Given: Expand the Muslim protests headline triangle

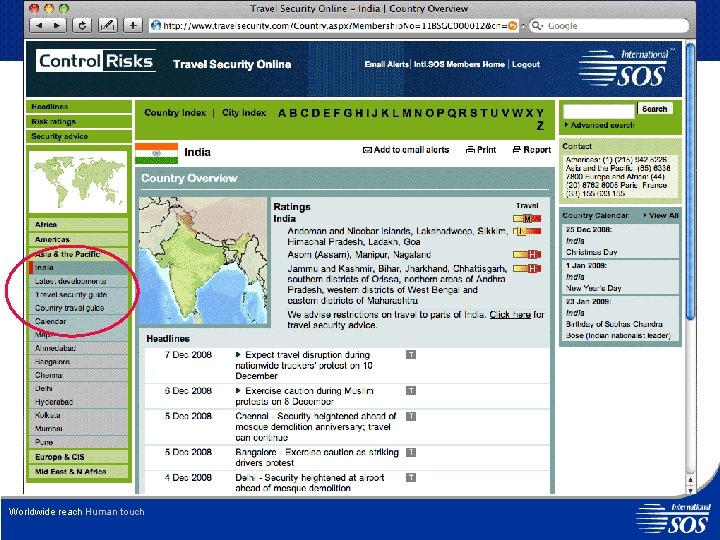Looking at the screenshot, I should (238, 390).
